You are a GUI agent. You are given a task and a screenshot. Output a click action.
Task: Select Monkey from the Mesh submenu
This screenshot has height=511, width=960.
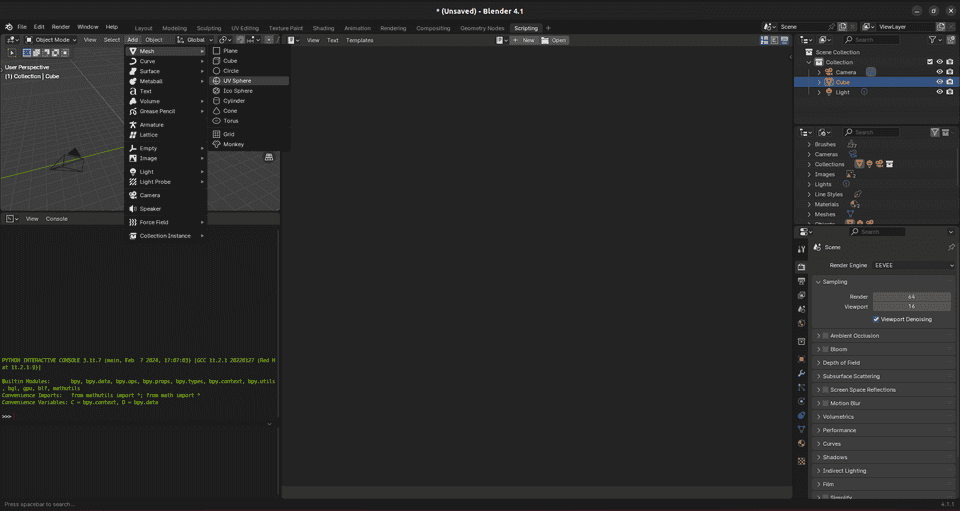coord(233,144)
